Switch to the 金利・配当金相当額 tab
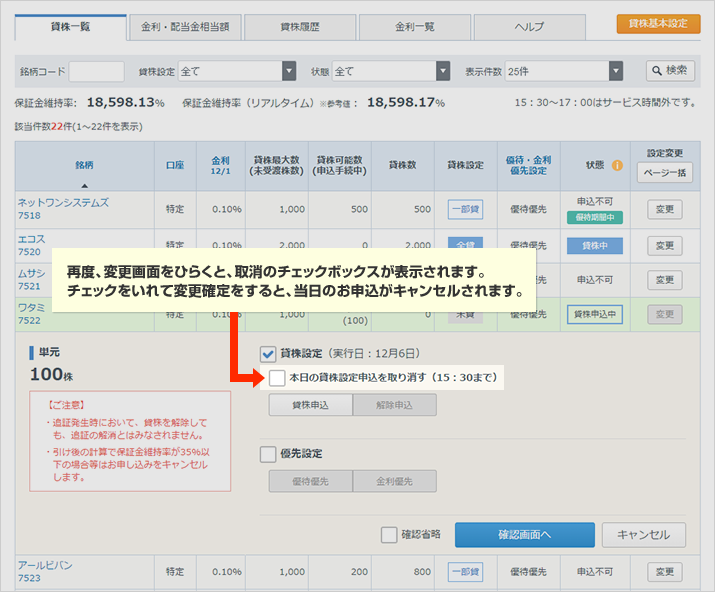The height and width of the screenshot is (592, 715). 185,27
